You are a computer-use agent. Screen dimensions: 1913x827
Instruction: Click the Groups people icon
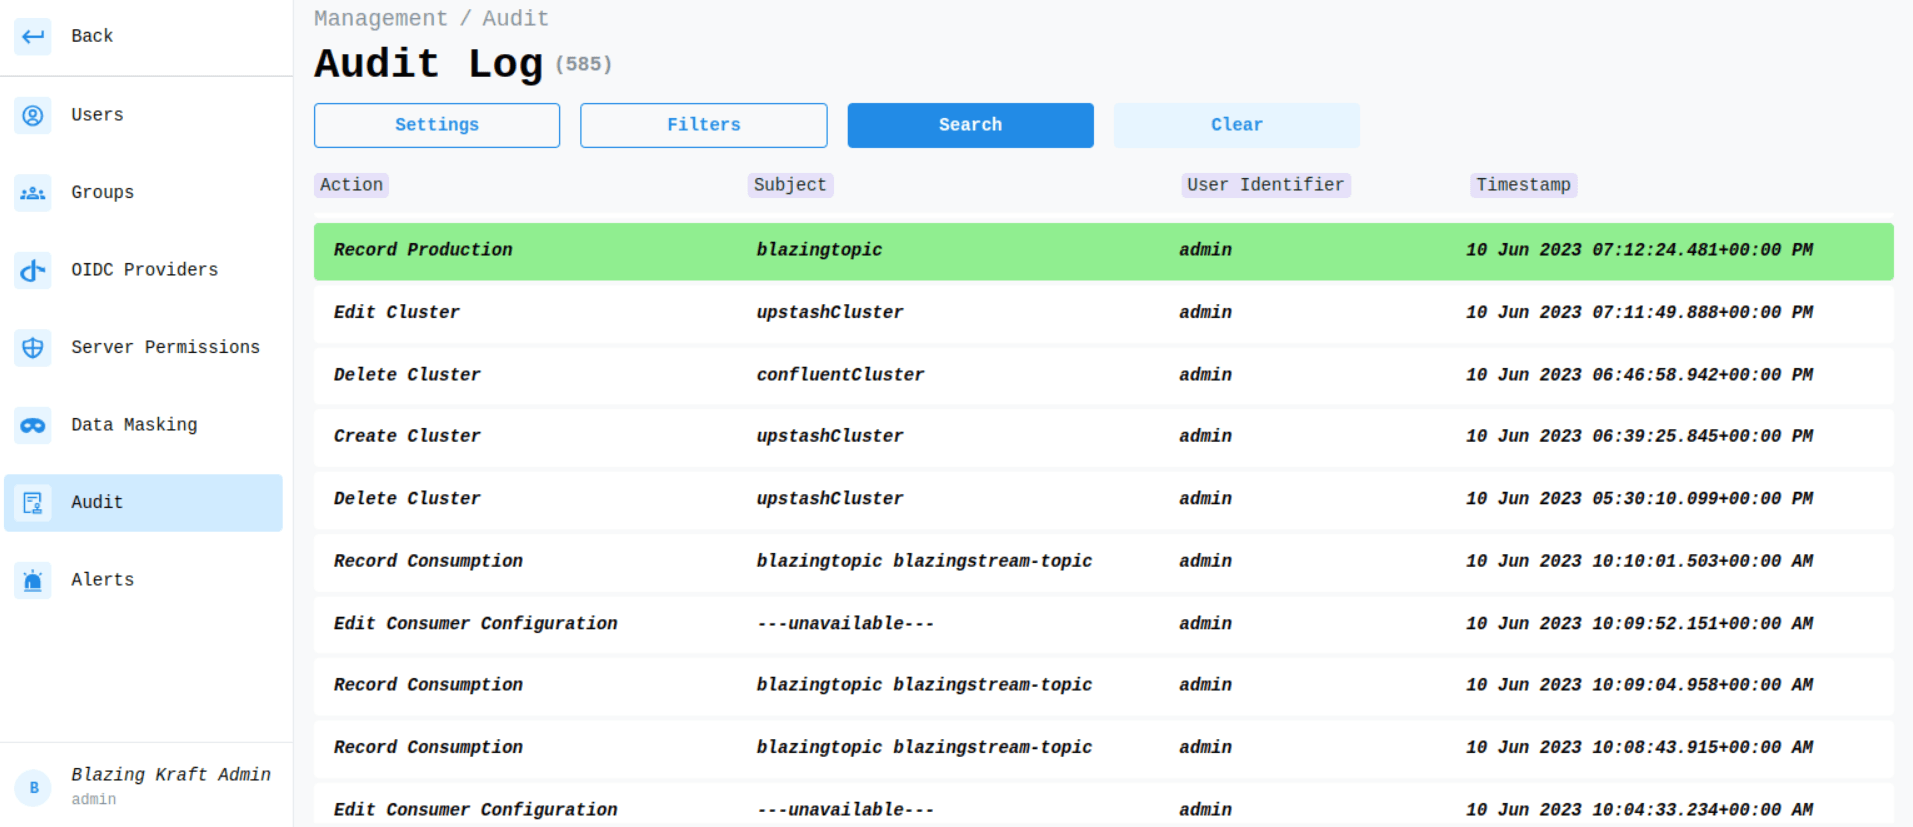(x=33, y=193)
